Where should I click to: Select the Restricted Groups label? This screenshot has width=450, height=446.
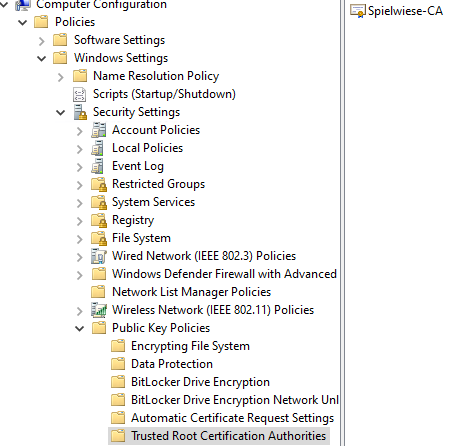coord(158,184)
